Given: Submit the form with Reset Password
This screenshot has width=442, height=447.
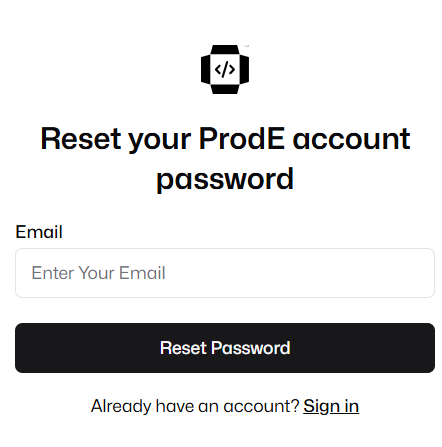Looking at the screenshot, I should click(x=225, y=348).
